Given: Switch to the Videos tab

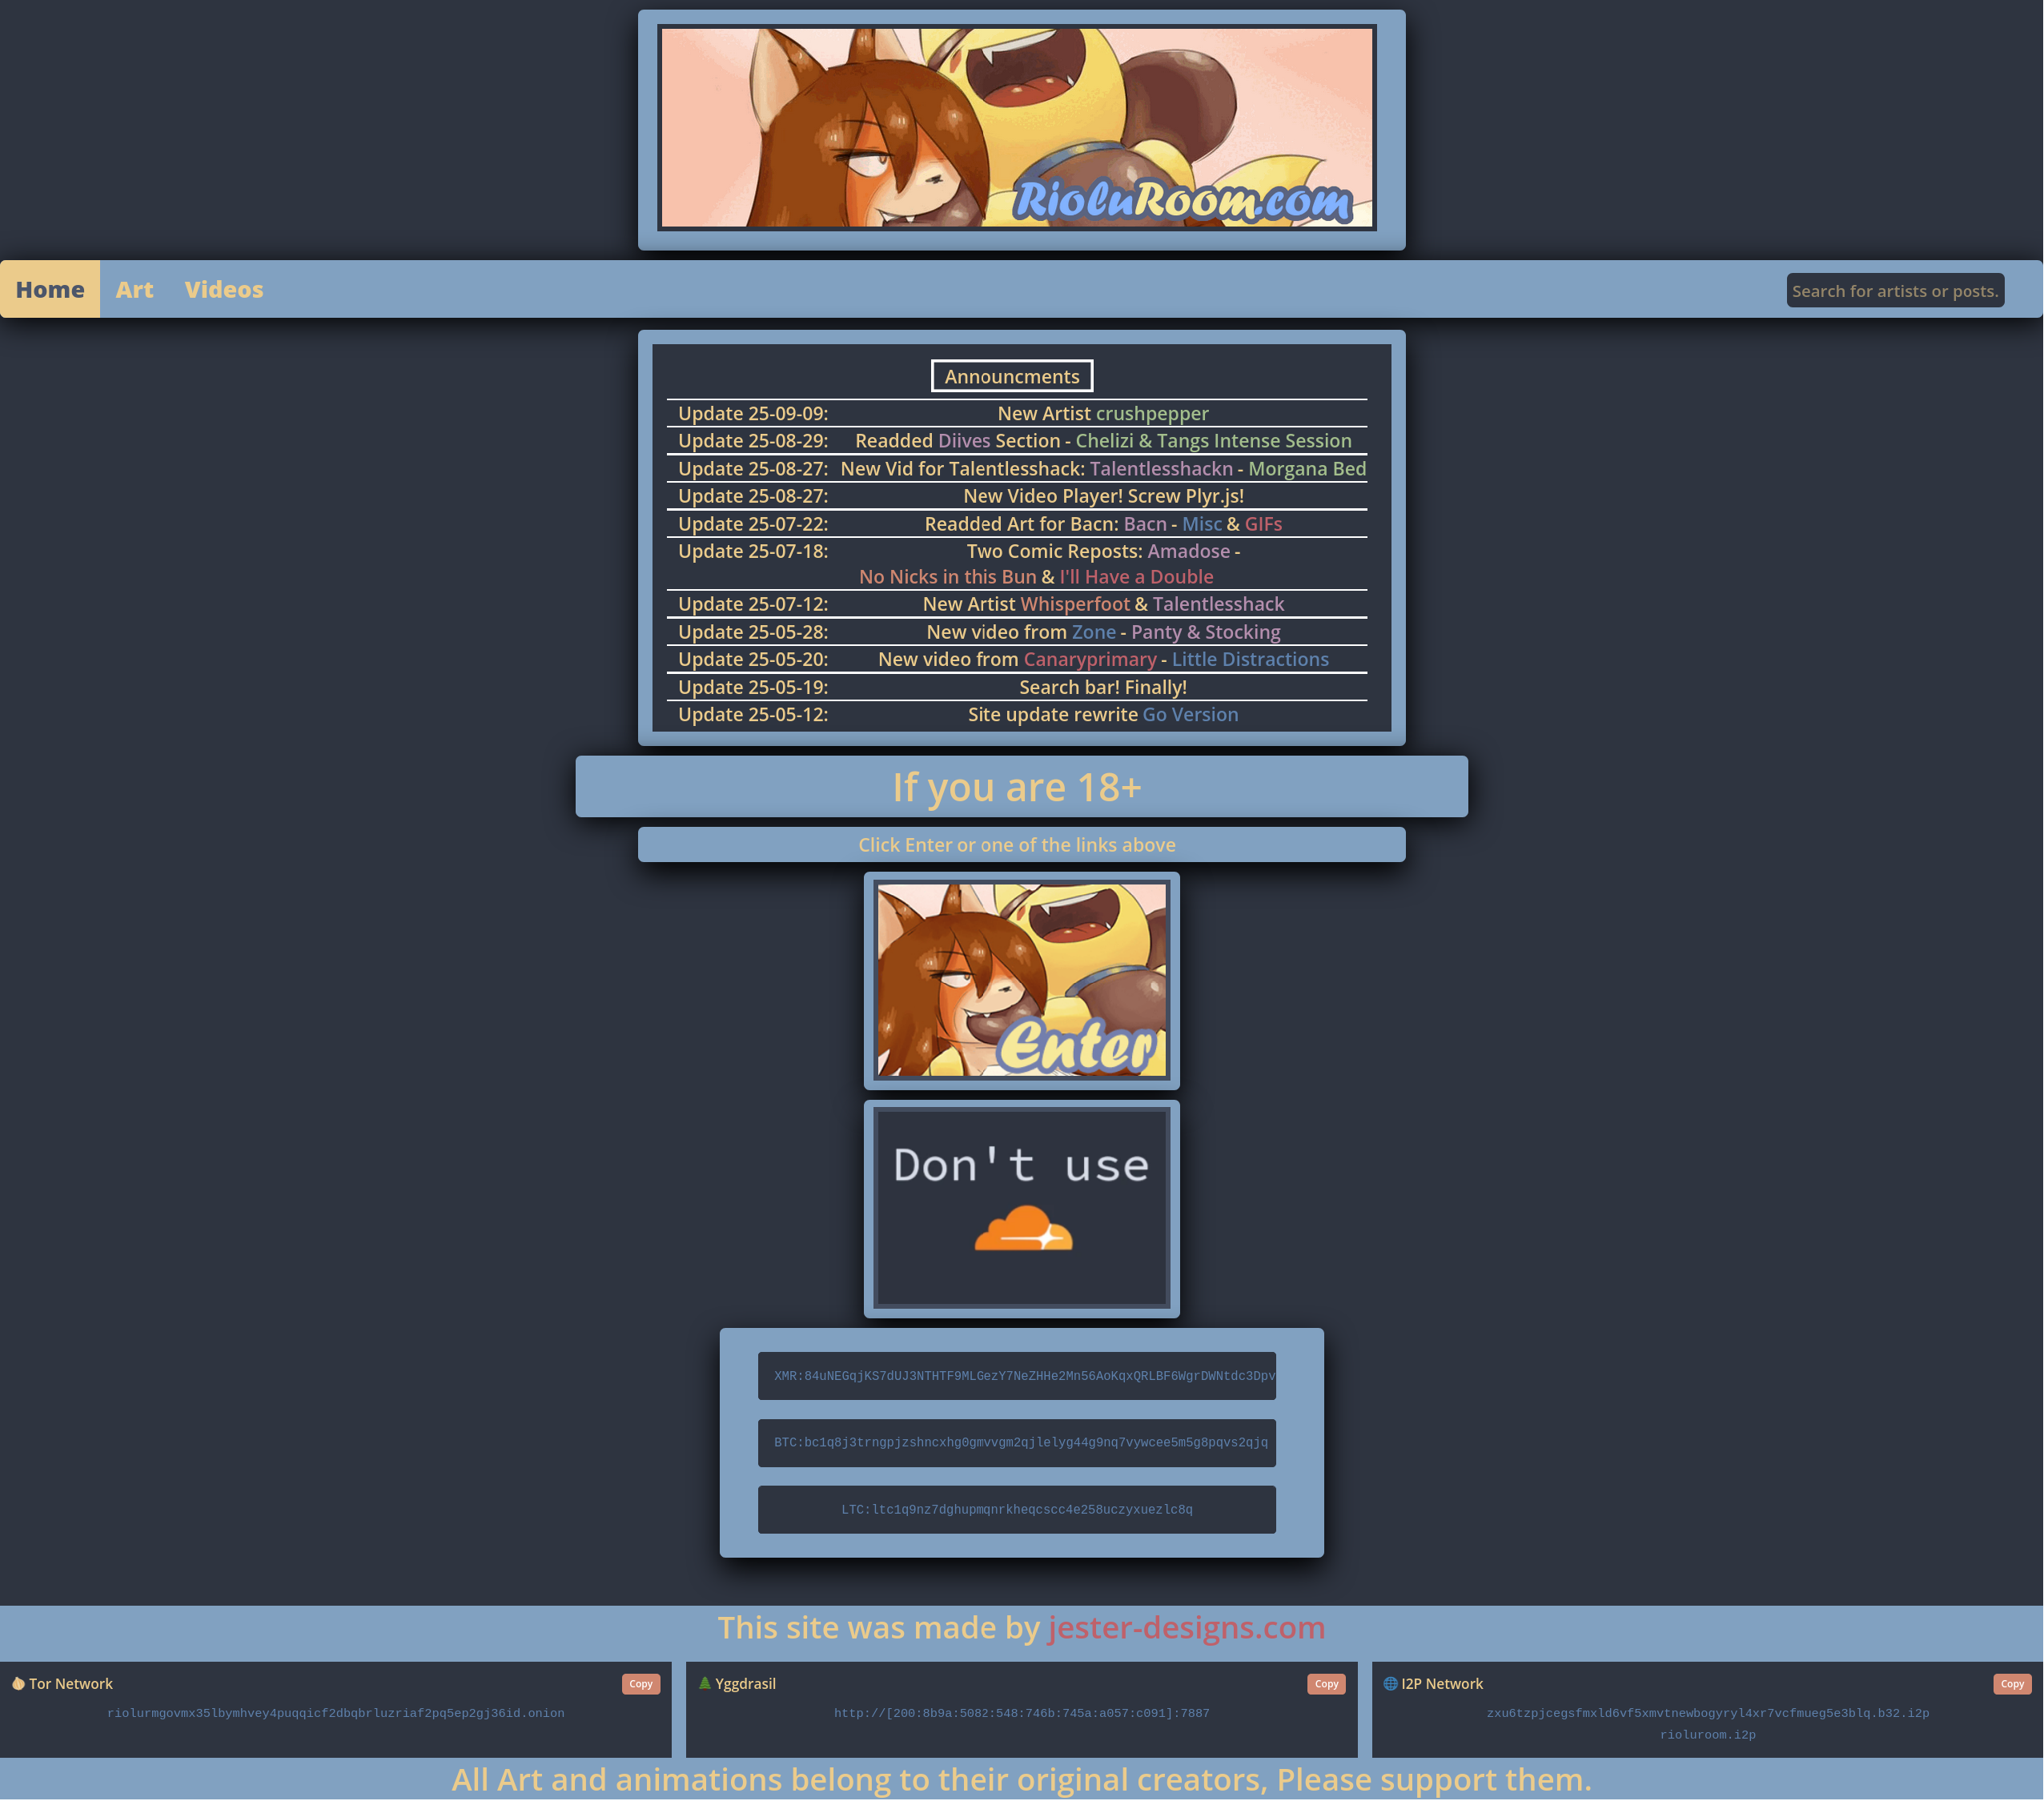Looking at the screenshot, I should (x=224, y=290).
